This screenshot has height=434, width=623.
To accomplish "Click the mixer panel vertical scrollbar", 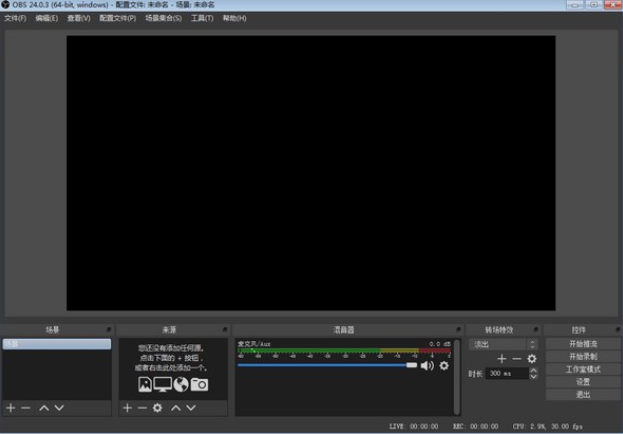I will 457,377.
